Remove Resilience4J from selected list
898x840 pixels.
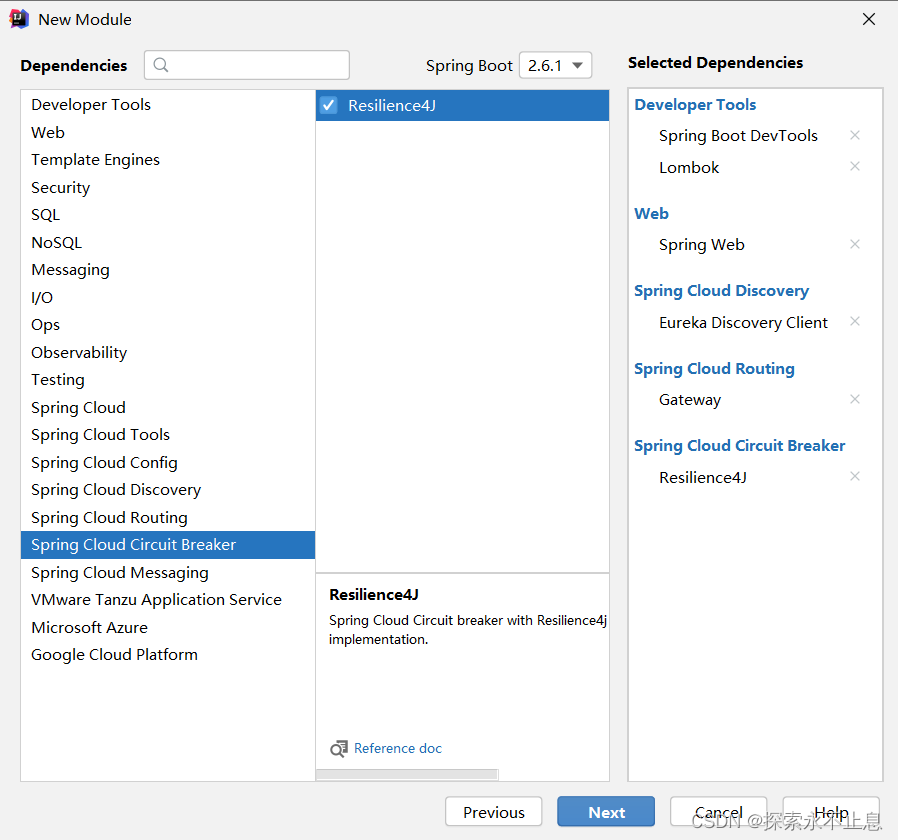(x=854, y=477)
